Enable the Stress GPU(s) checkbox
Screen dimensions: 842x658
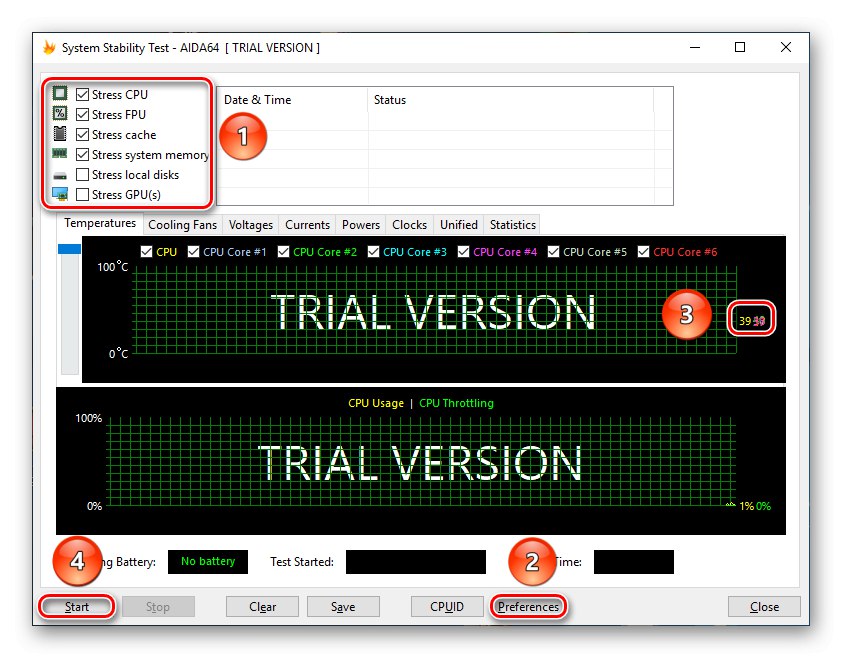click(x=82, y=194)
